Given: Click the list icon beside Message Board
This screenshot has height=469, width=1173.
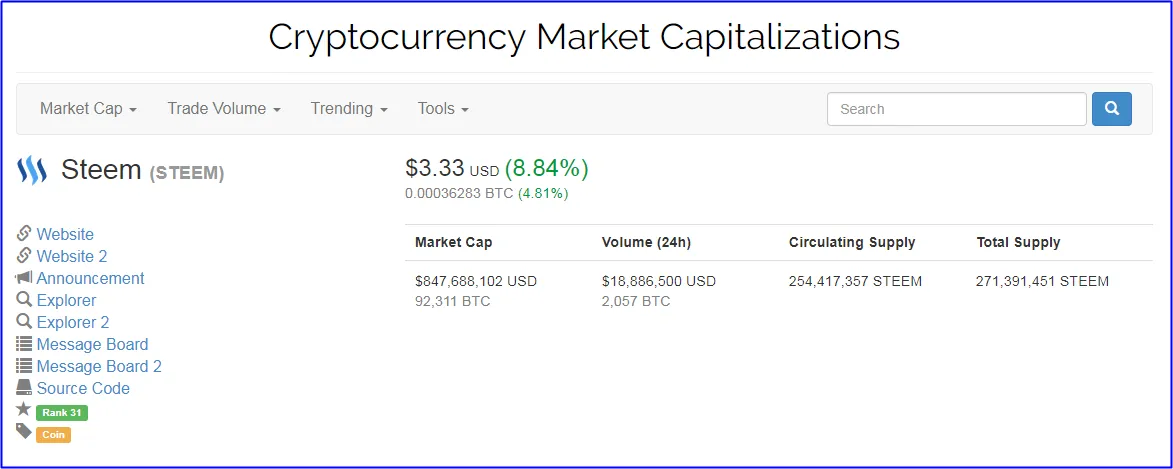Looking at the screenshot, I should point(24,344).
